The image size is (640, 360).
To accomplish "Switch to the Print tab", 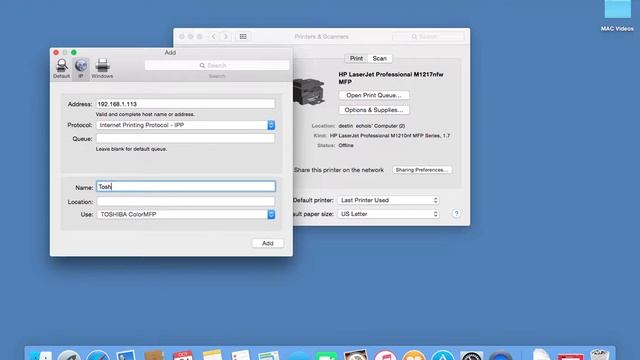I will (356, 58).
